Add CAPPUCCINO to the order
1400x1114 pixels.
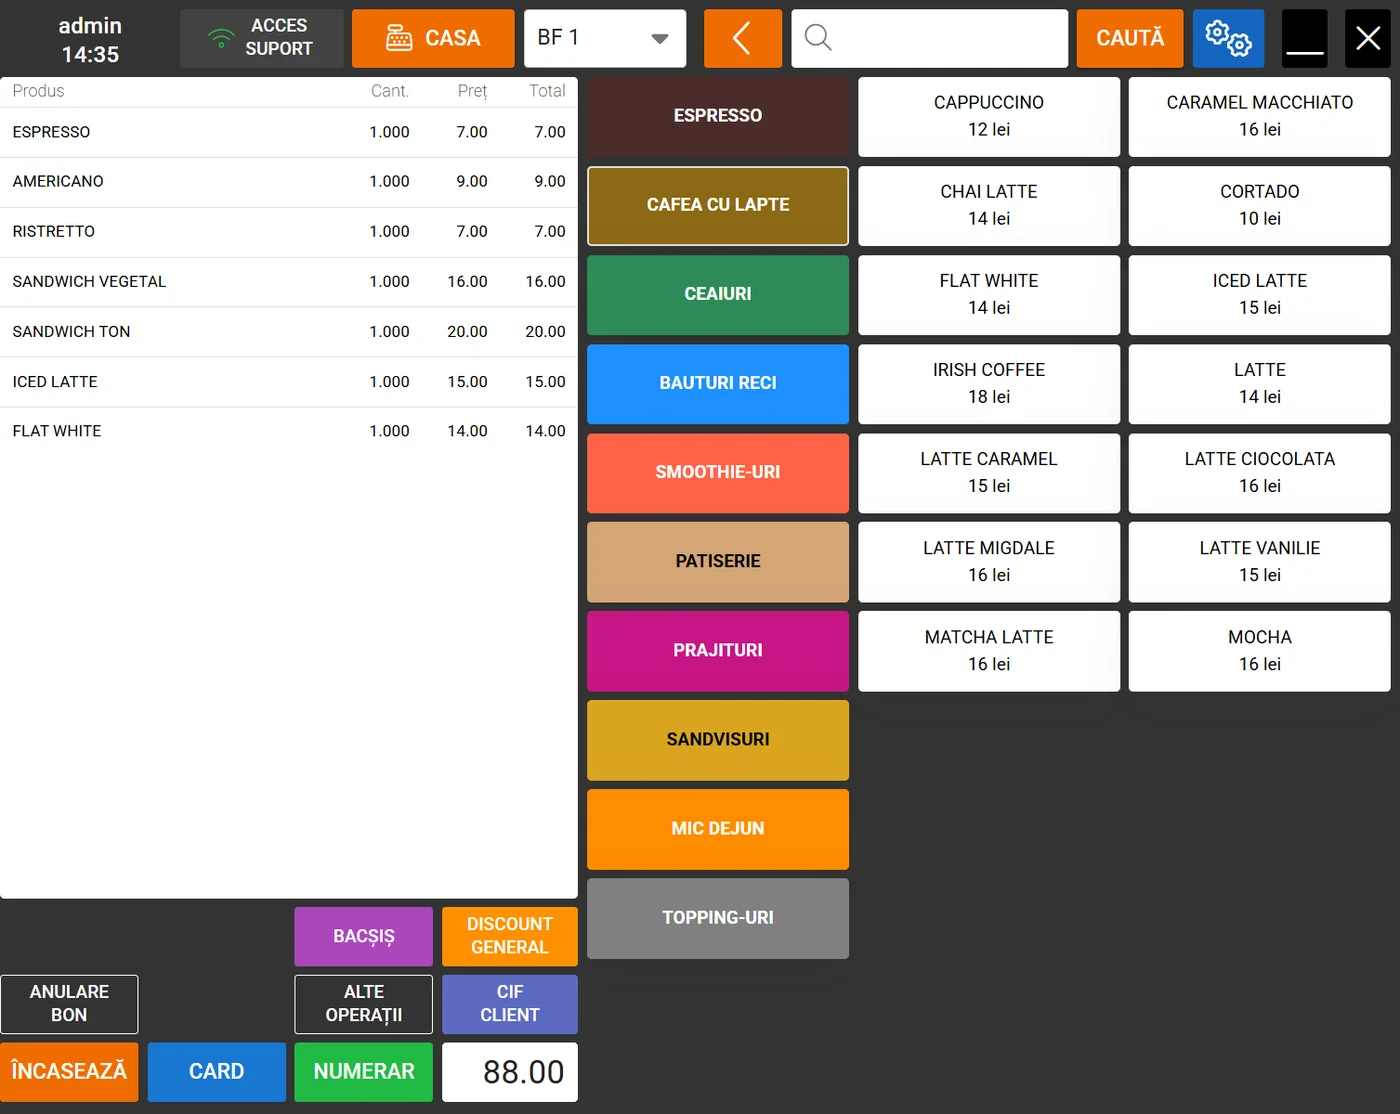pos(988,116)
